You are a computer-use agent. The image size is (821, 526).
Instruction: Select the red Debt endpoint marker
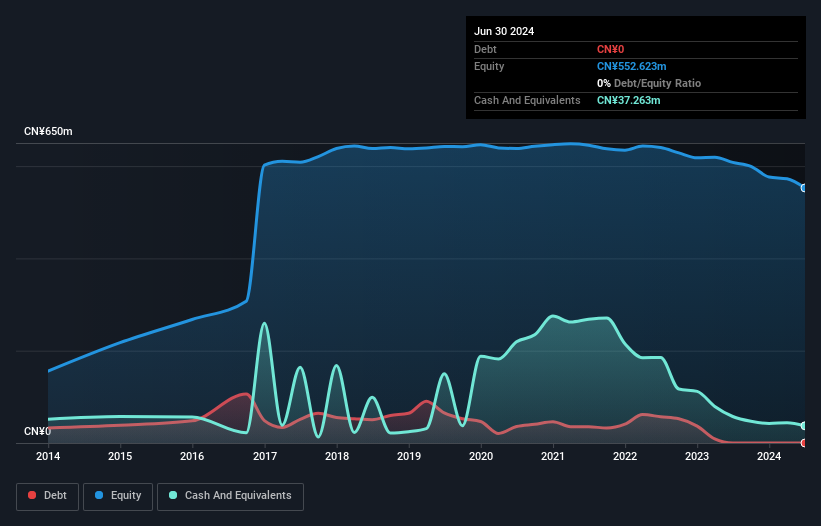tap(804, 442)
